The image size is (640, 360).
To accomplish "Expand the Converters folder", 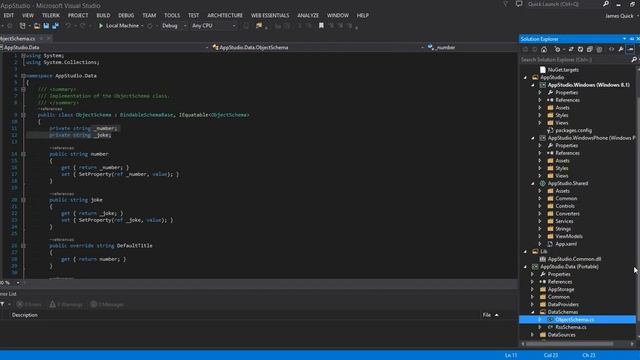I will pos(540,214).
